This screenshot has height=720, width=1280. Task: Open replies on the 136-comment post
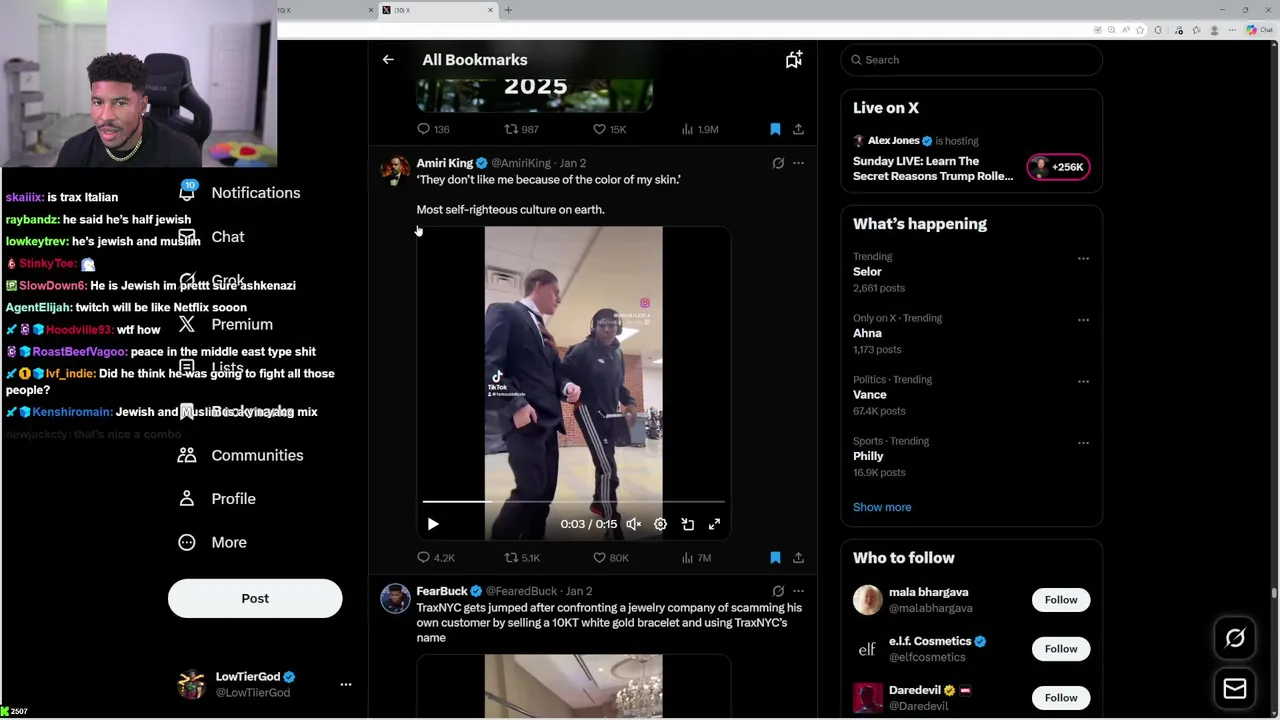tap(433, 129)
